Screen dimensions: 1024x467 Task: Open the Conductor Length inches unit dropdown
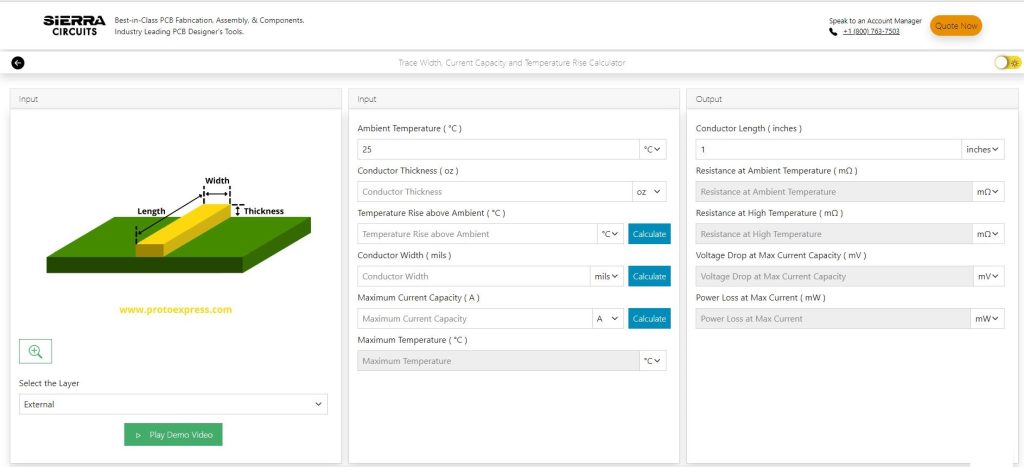pyautogui.click(x=983, y=150)
